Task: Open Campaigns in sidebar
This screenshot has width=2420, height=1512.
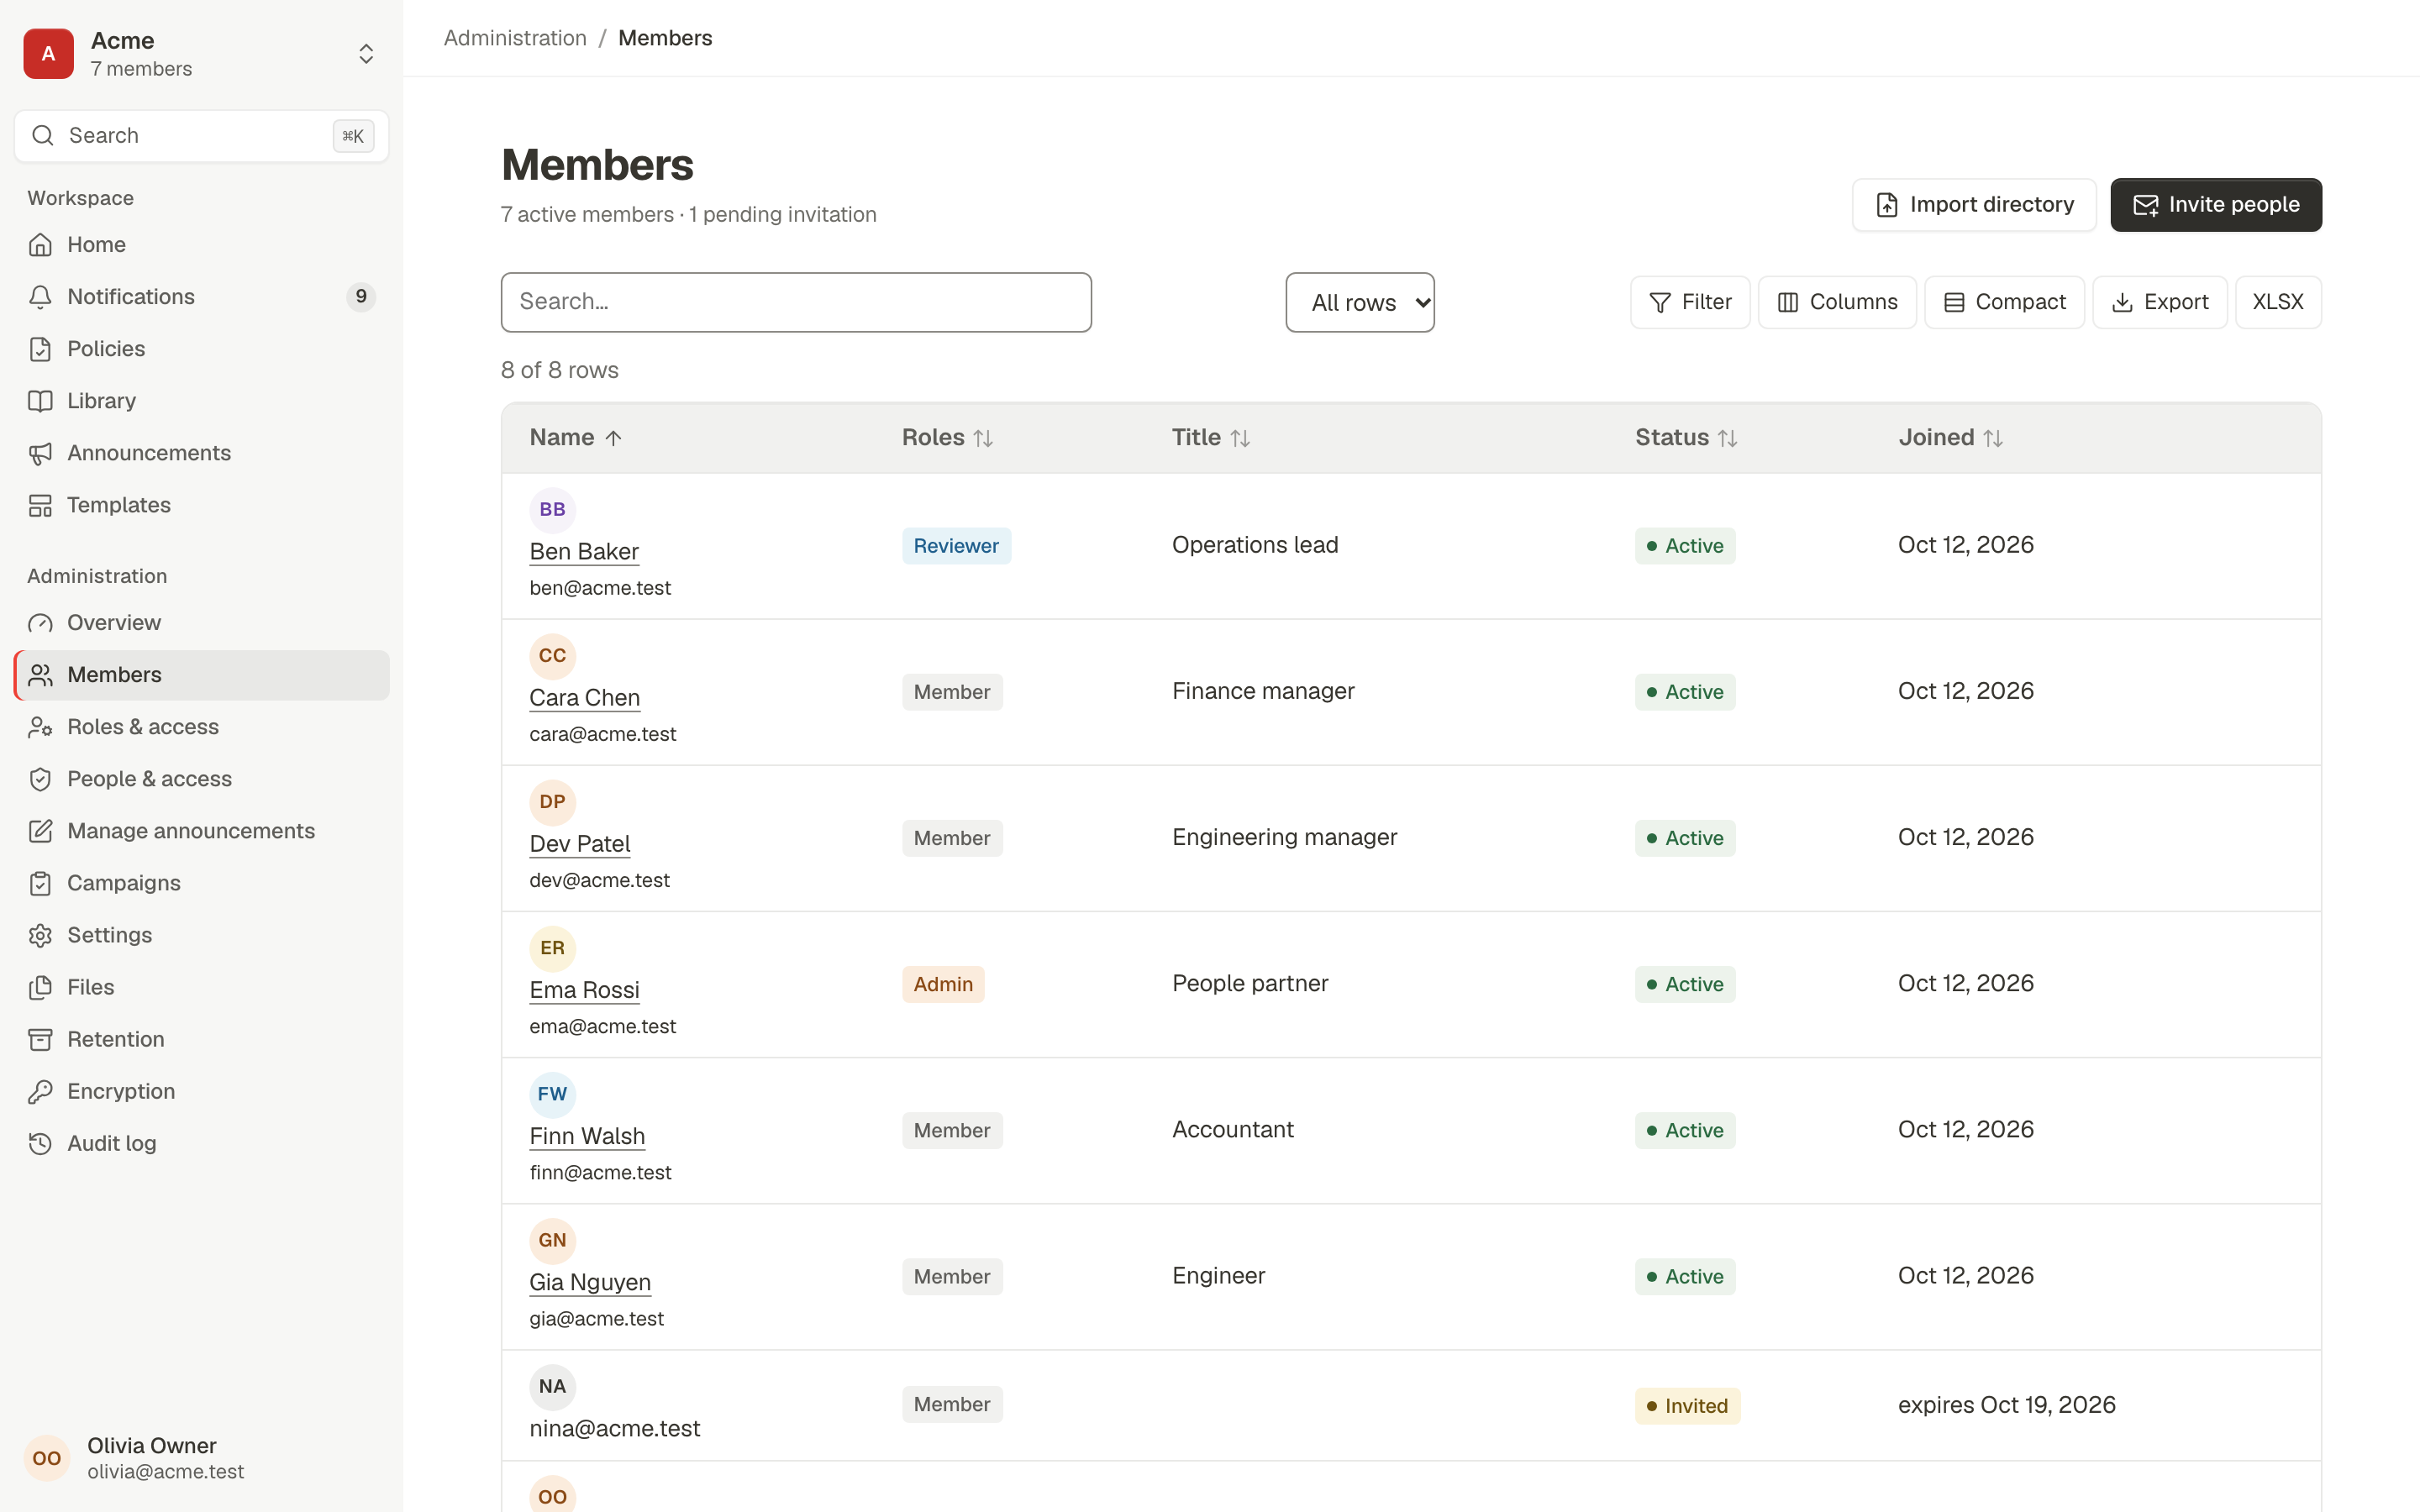Action: (x=201, y=883)
